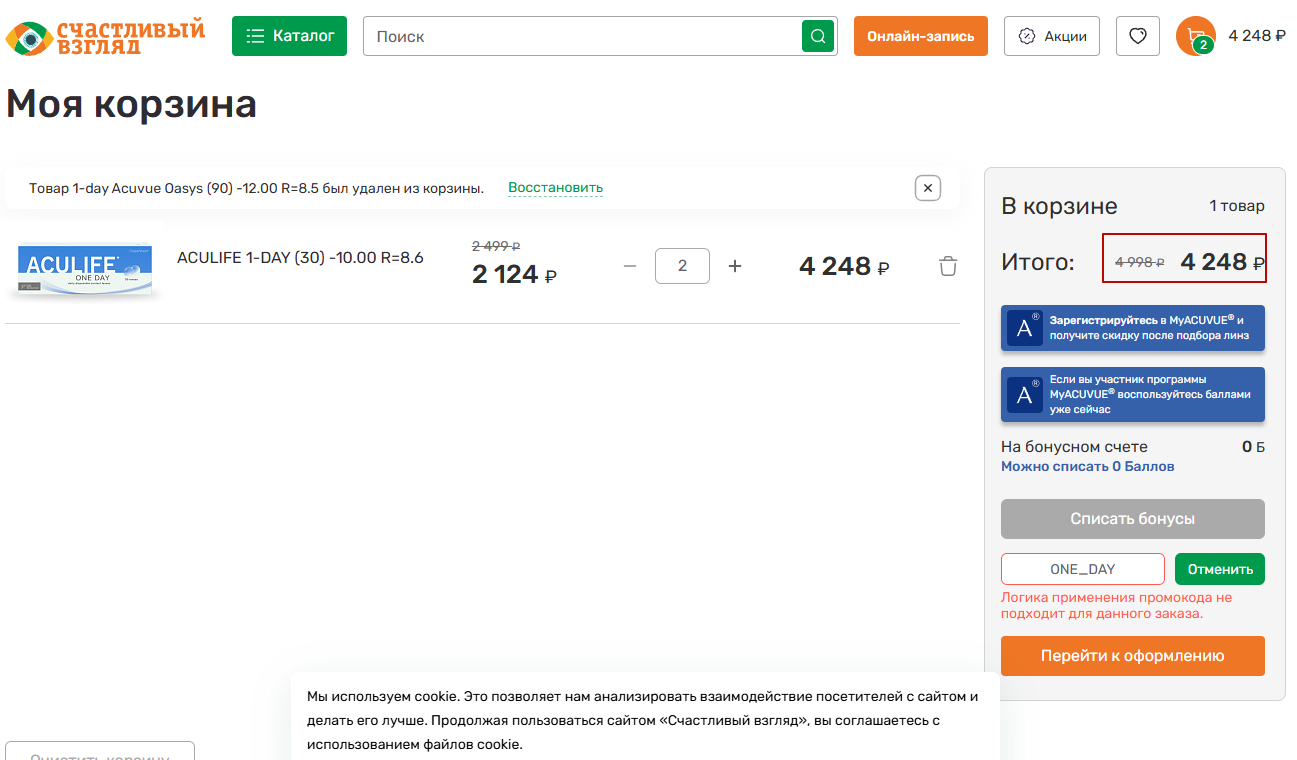Edit the ONE_DAY promo code field
1297x760 pixels.
pyautogui.click(x=1083, y=569)
